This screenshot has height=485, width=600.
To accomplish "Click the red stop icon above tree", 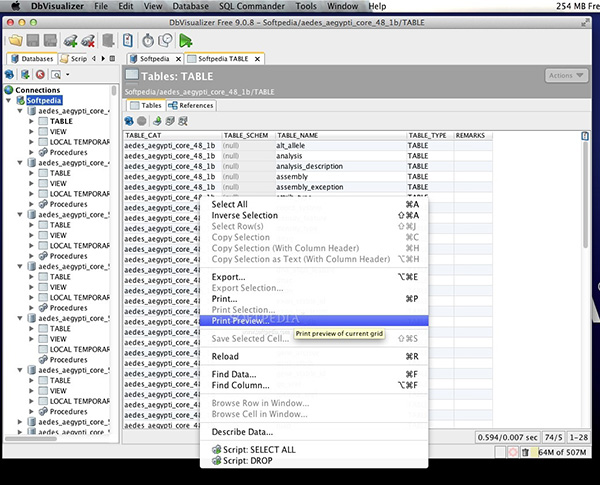I will coord(40,74).
